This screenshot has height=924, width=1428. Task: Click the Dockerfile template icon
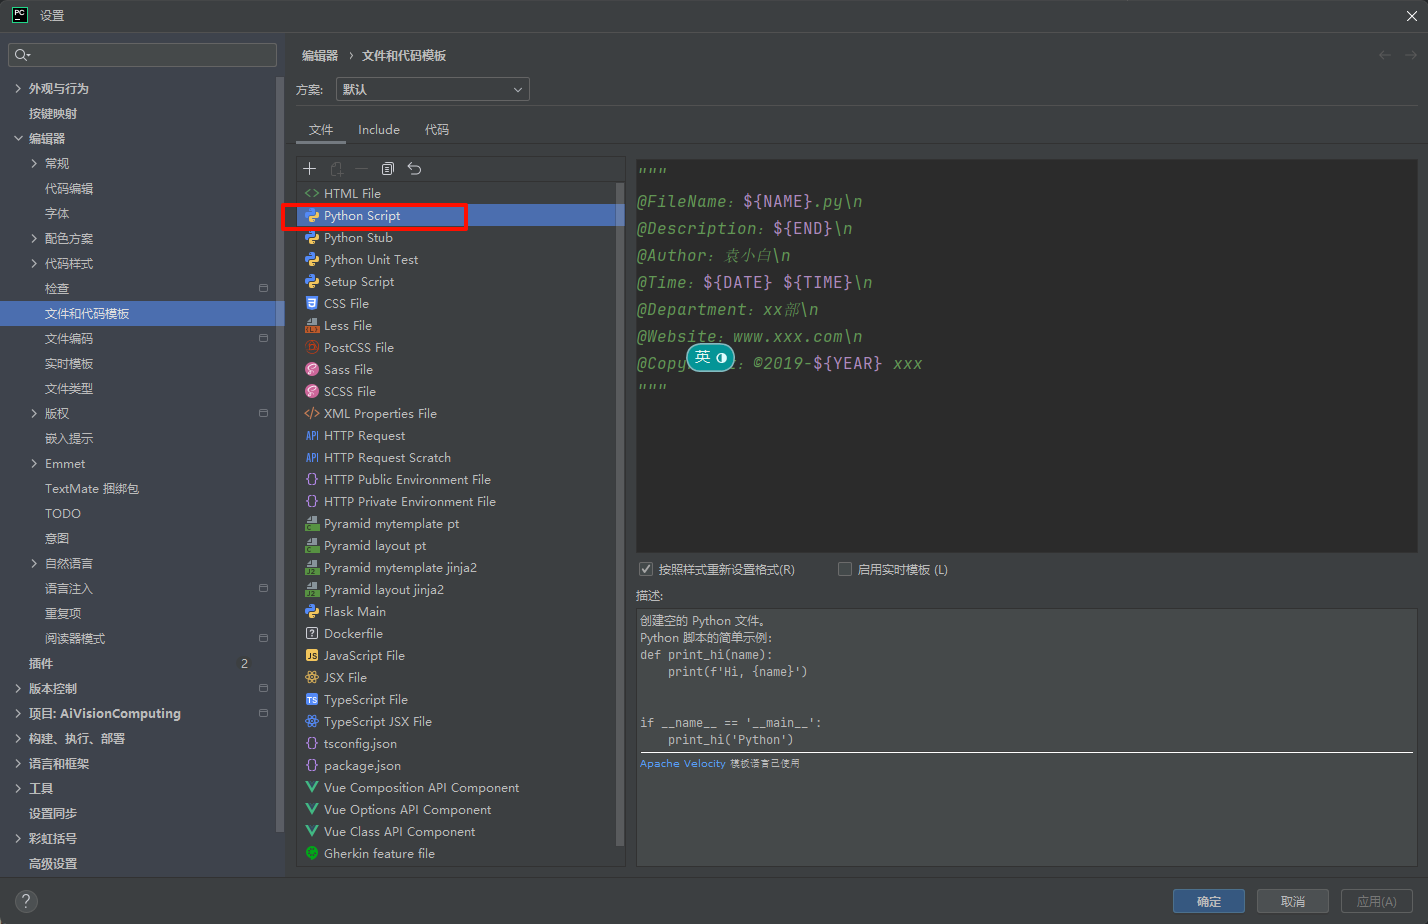312,634
